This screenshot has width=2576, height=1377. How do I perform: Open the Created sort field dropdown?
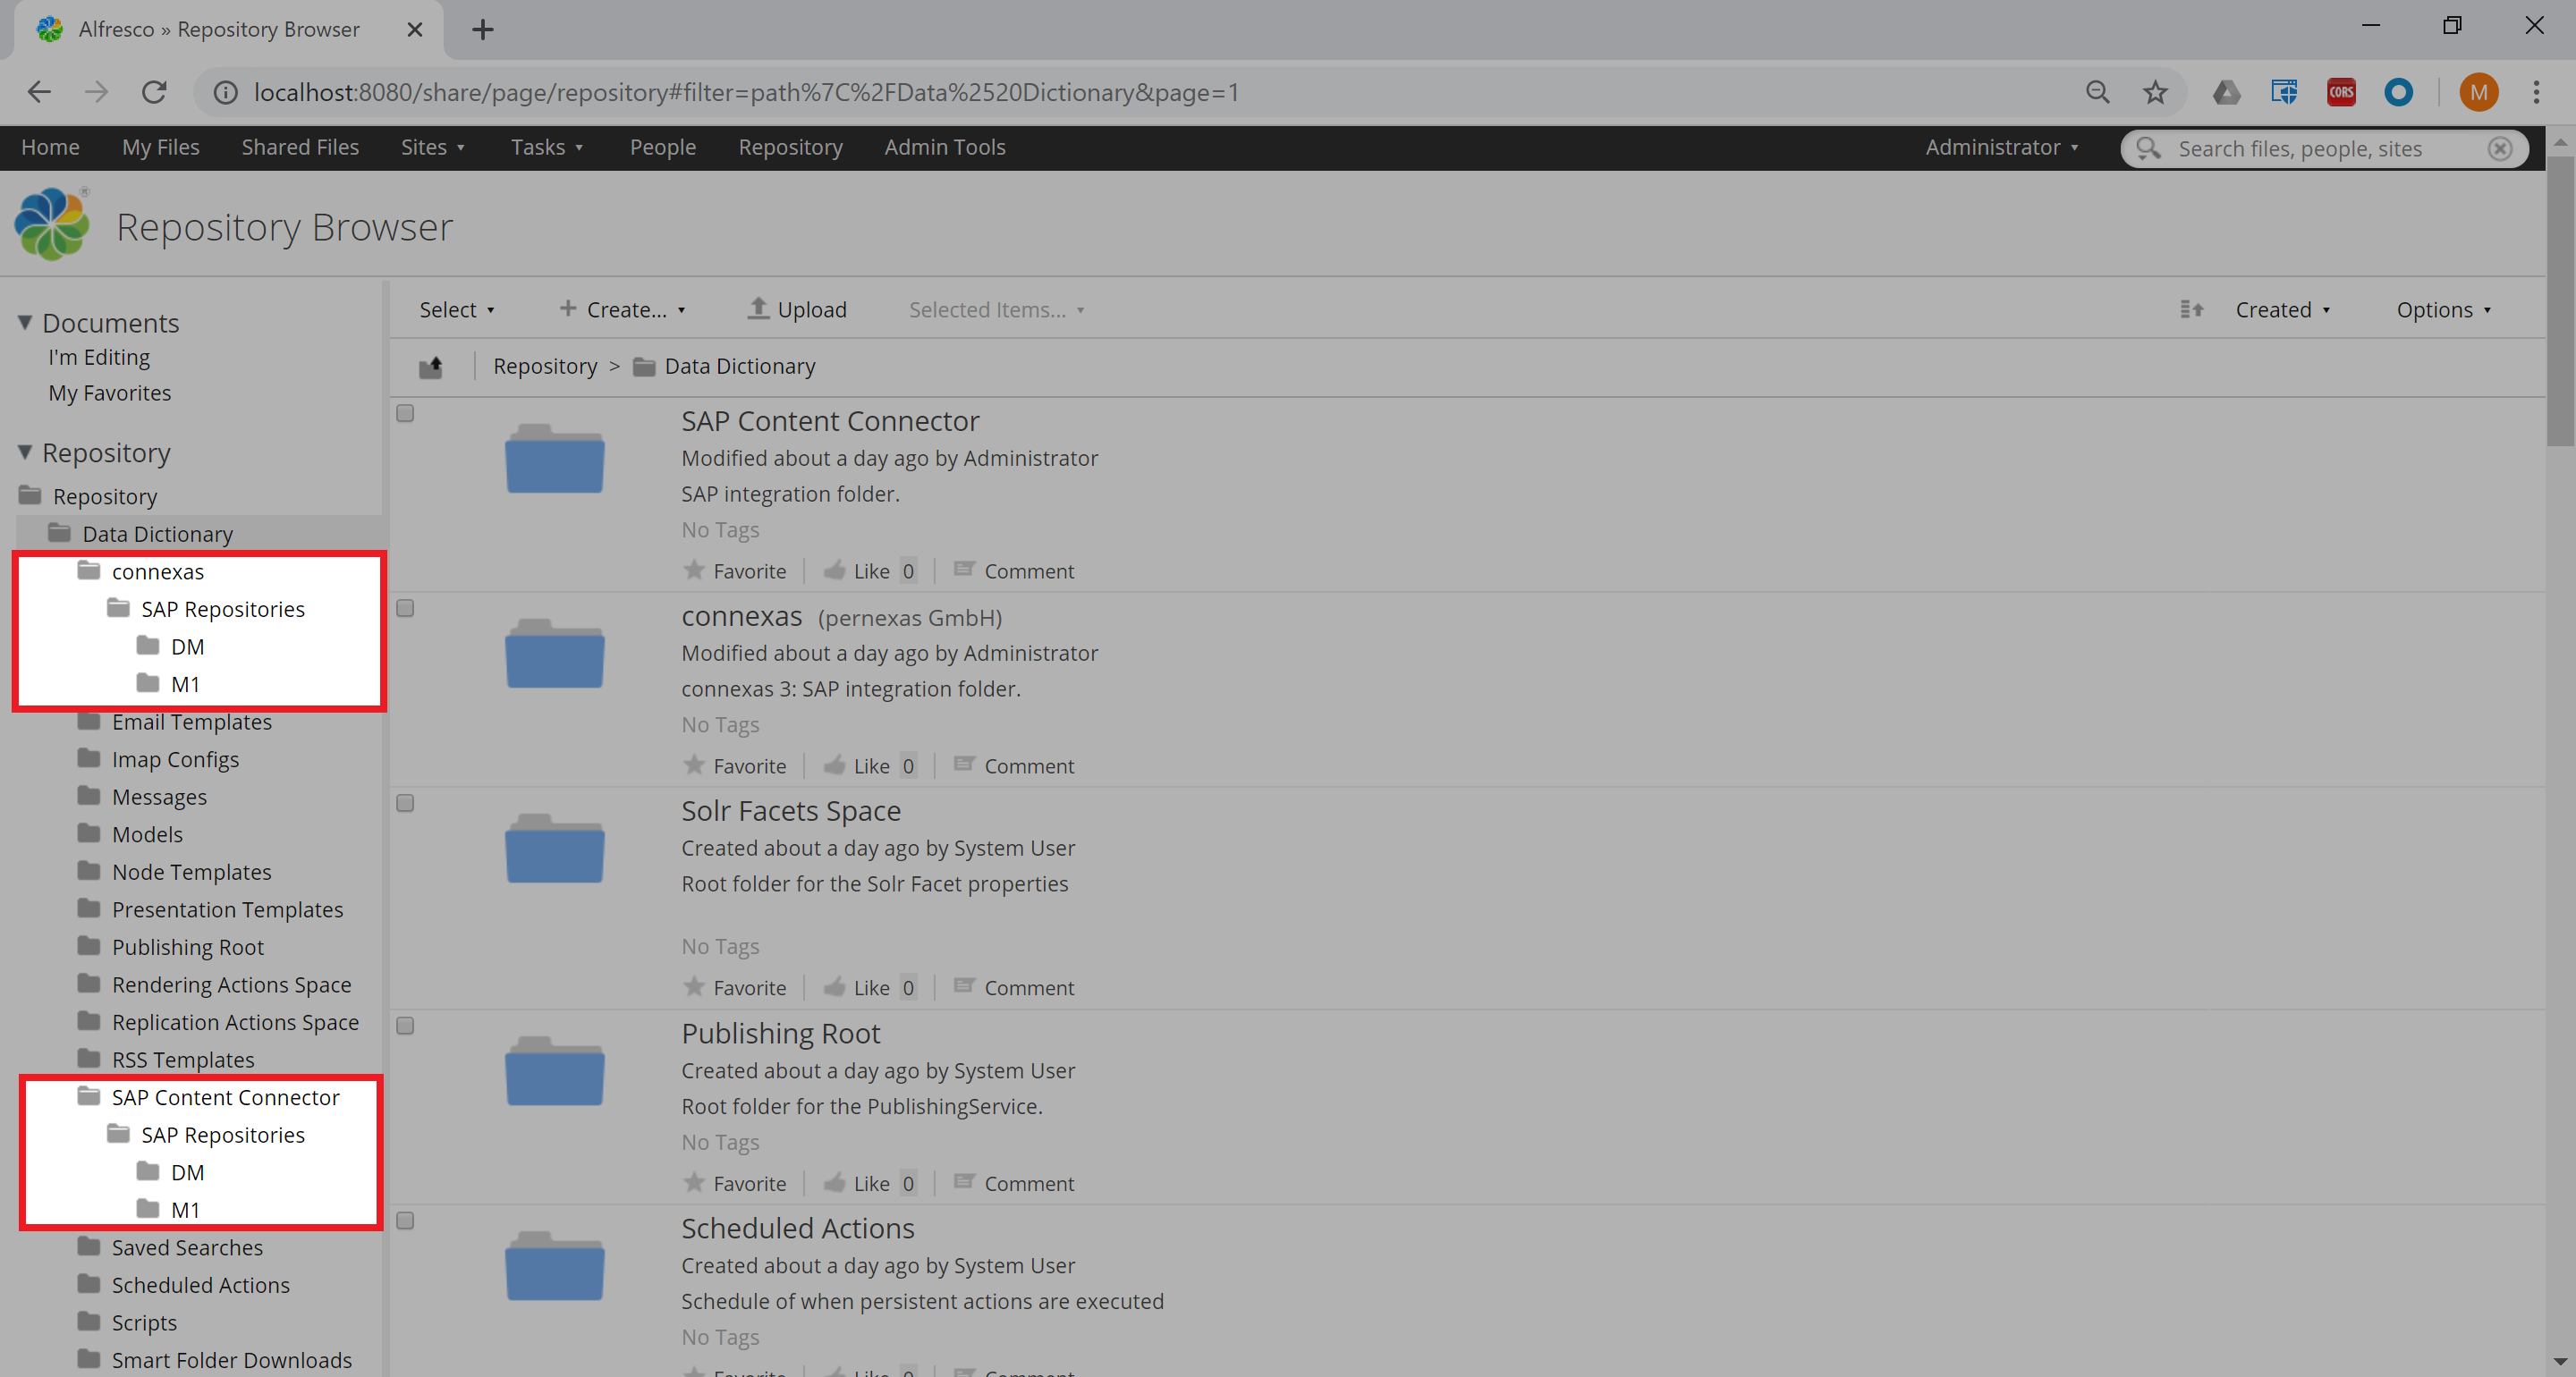pos(2282,310)
